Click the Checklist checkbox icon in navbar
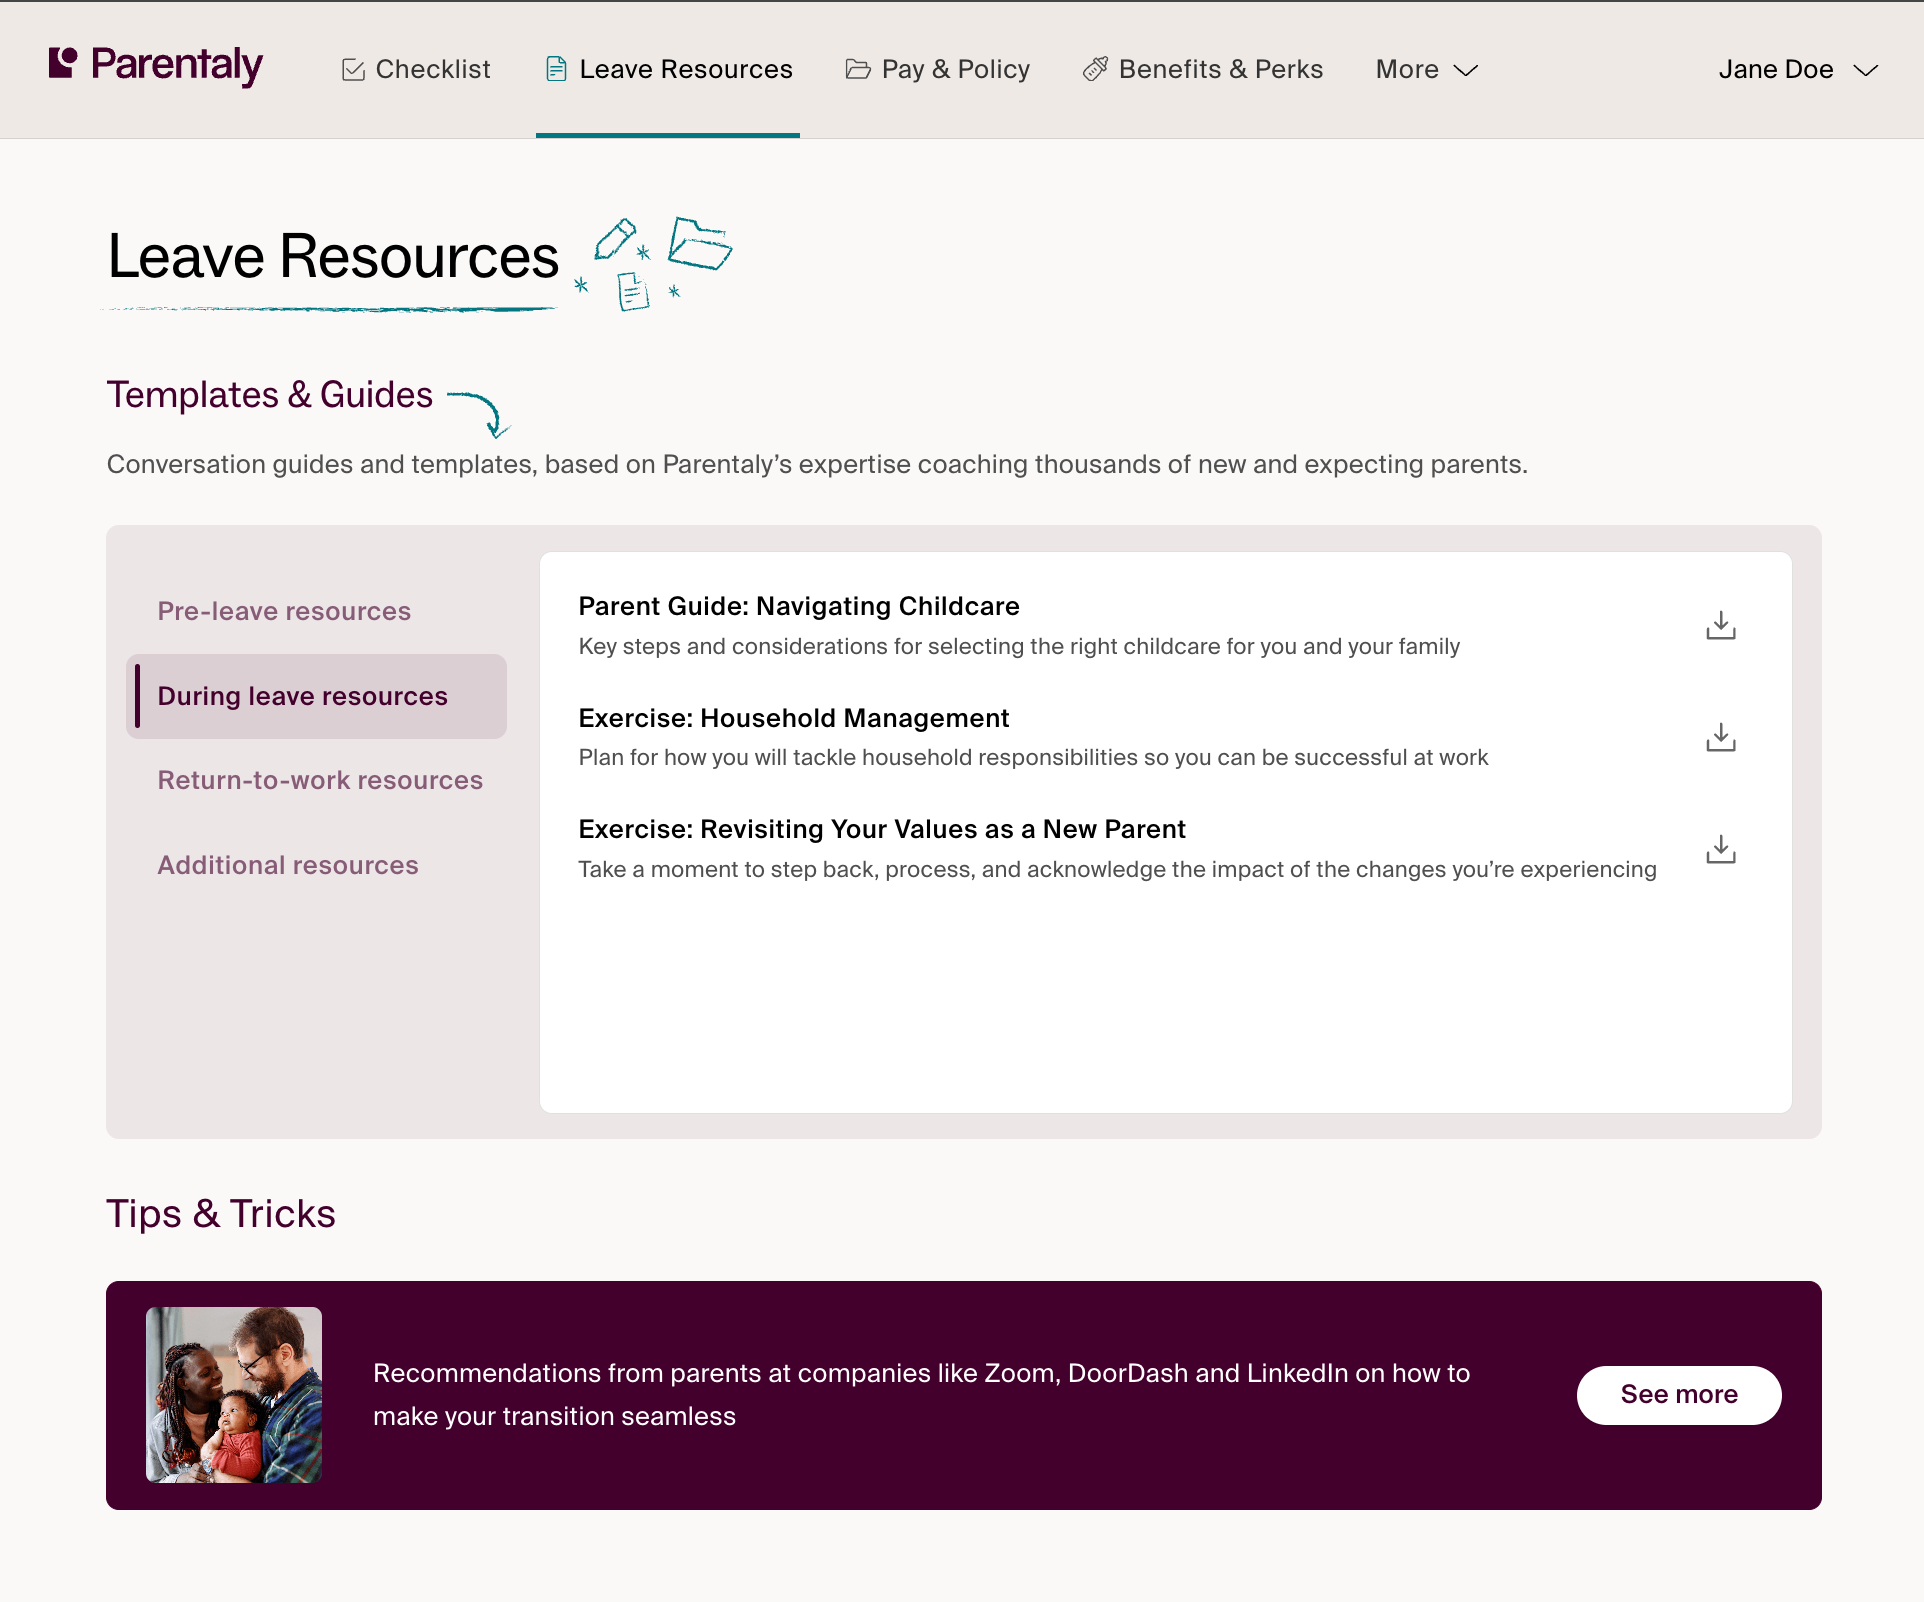Viewport: 1924px width, 1602px height. point(353,70)
